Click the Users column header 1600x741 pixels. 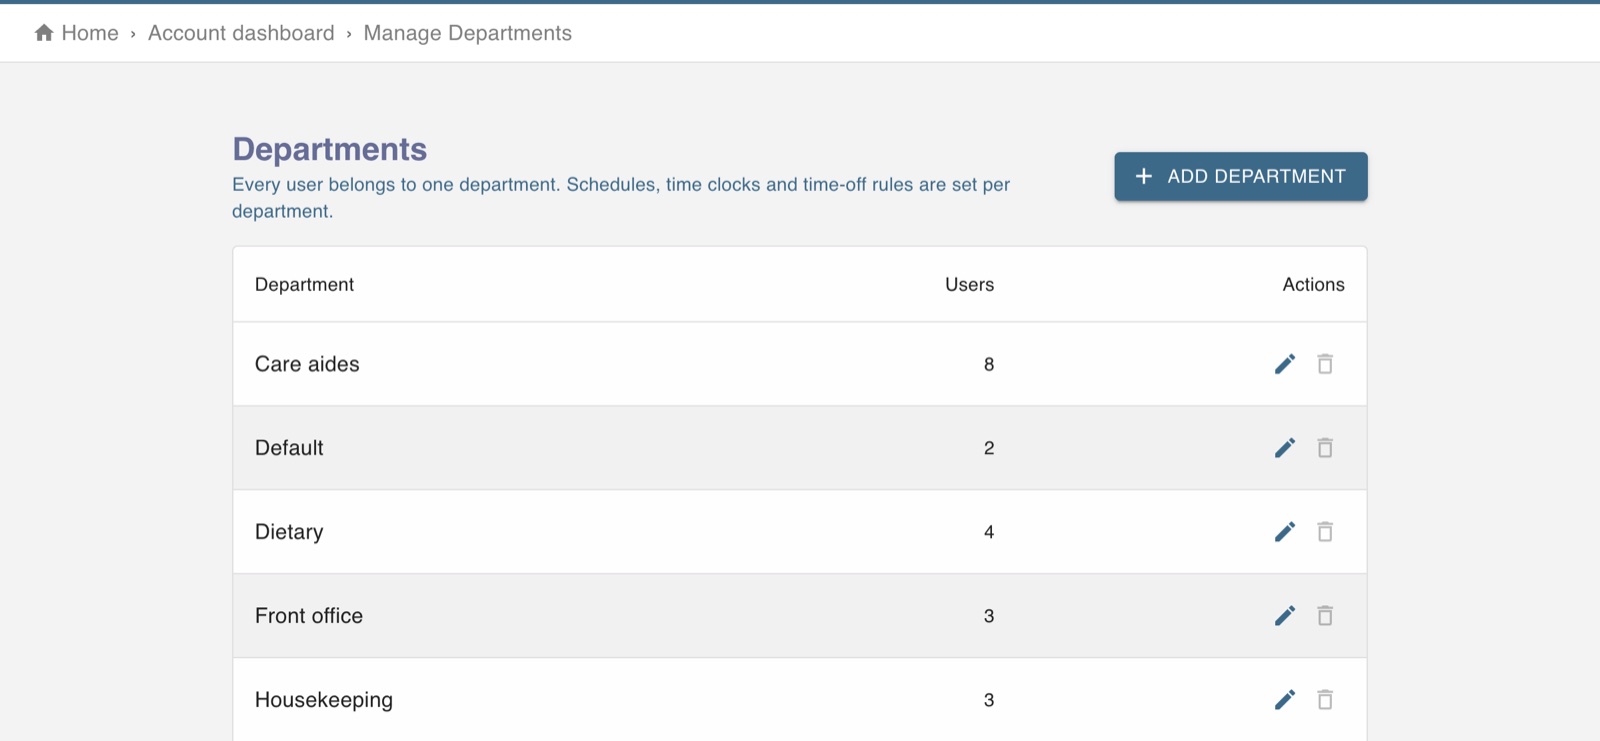click(x=969, y=285)
